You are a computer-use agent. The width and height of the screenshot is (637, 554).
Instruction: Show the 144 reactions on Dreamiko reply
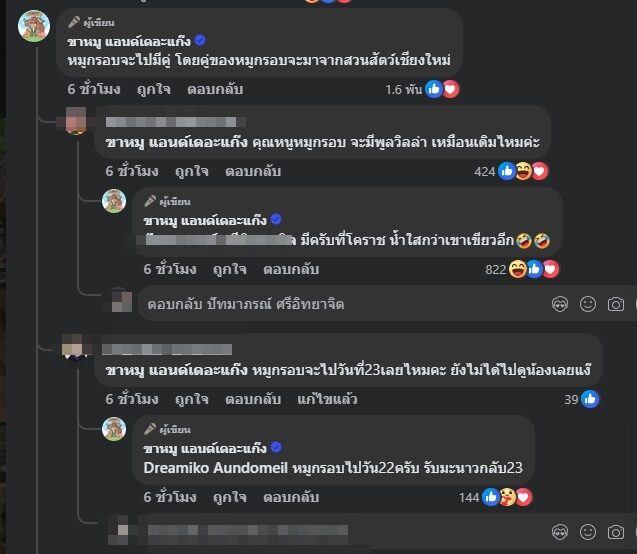[x=495, y=497]
